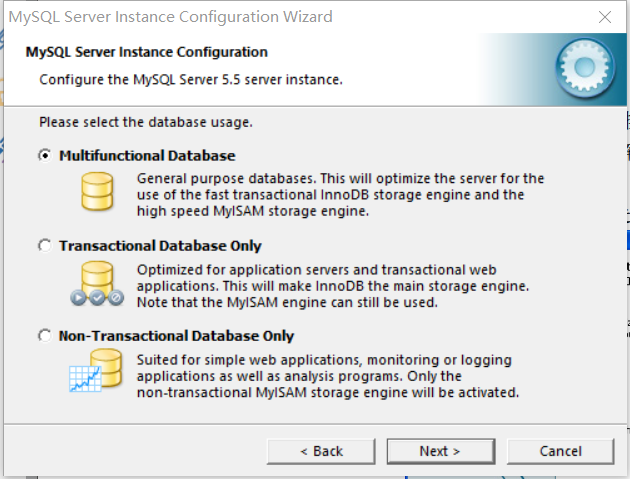Click the "MySQL Server Instance Configuration" heading
This screenshot has height=479, width=630.
click(153, 52)
